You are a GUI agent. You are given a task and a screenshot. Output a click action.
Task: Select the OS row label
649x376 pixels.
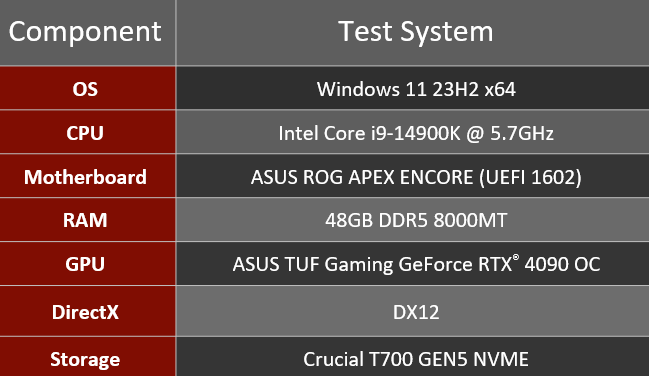coord(87,88)
